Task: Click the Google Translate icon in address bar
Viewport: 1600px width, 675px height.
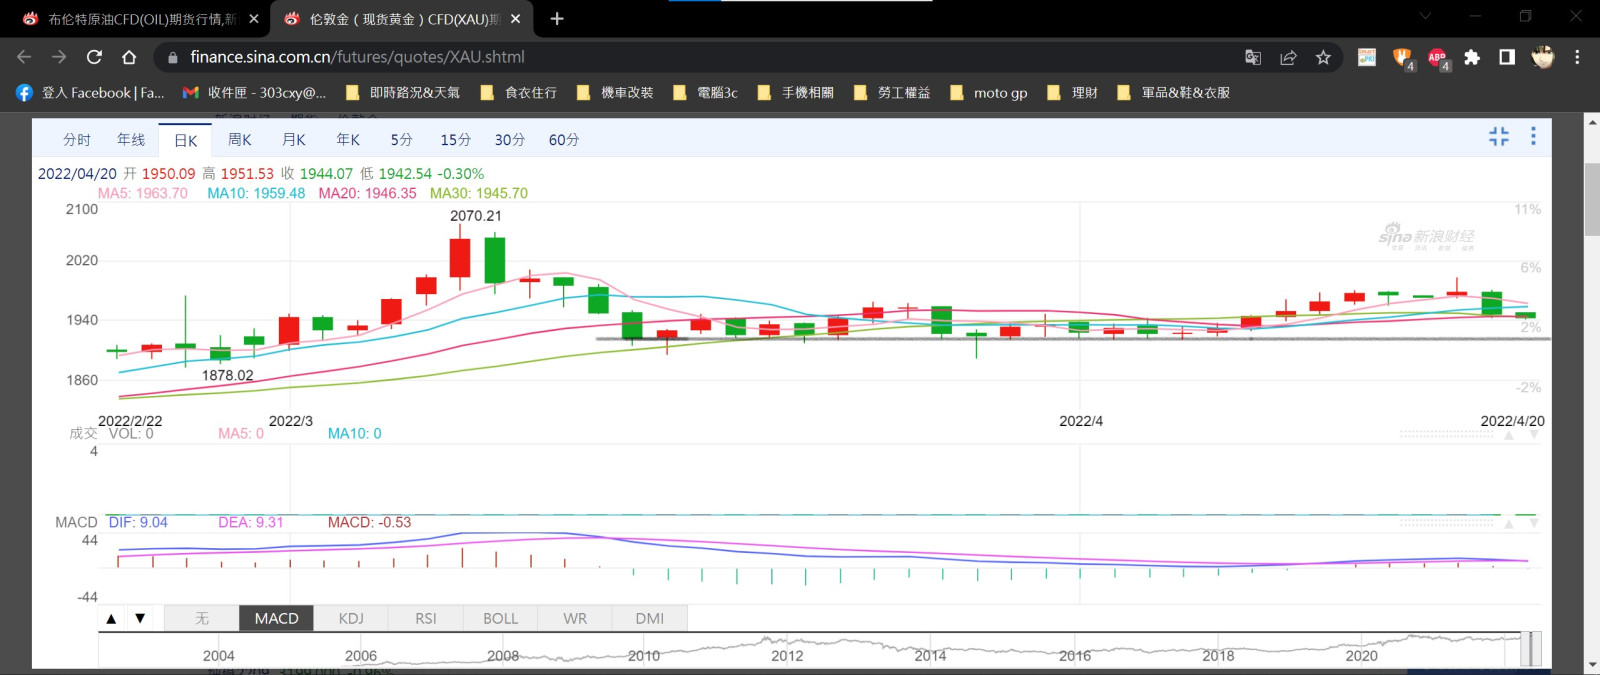Action: click(1253, 58)
